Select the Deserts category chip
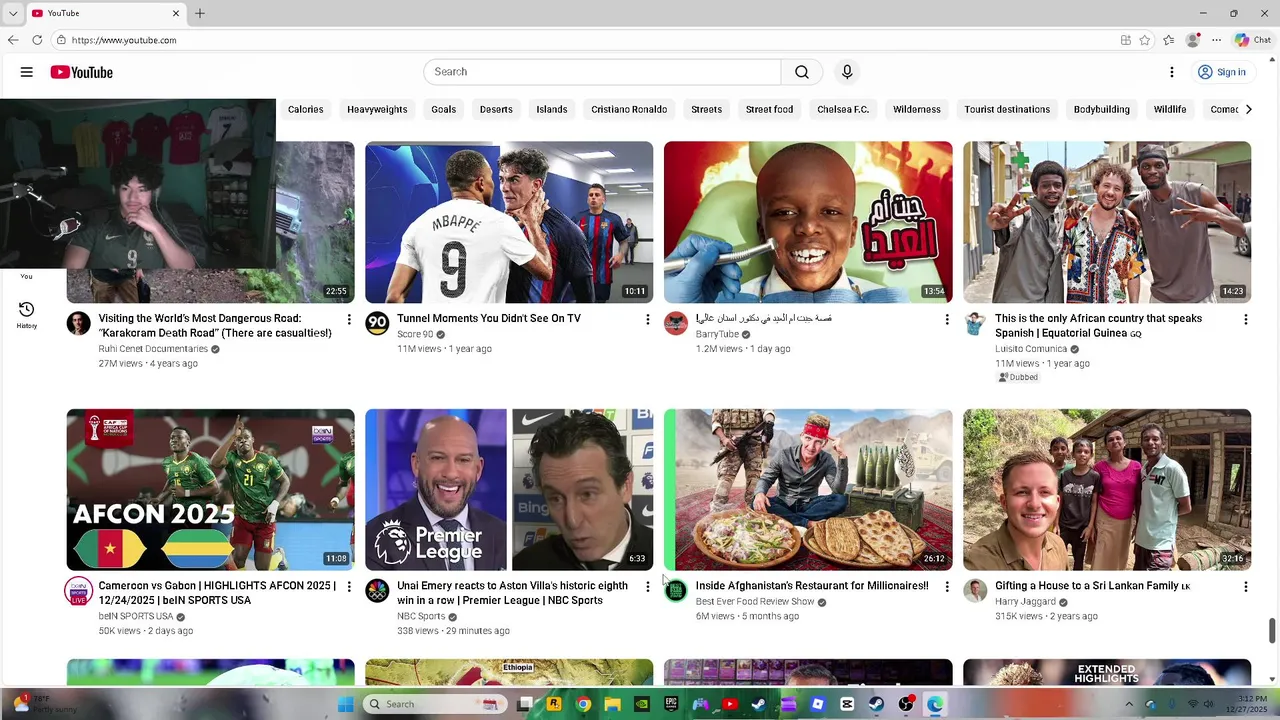This screenshot has width=1280, height=720. click(496, 109)
